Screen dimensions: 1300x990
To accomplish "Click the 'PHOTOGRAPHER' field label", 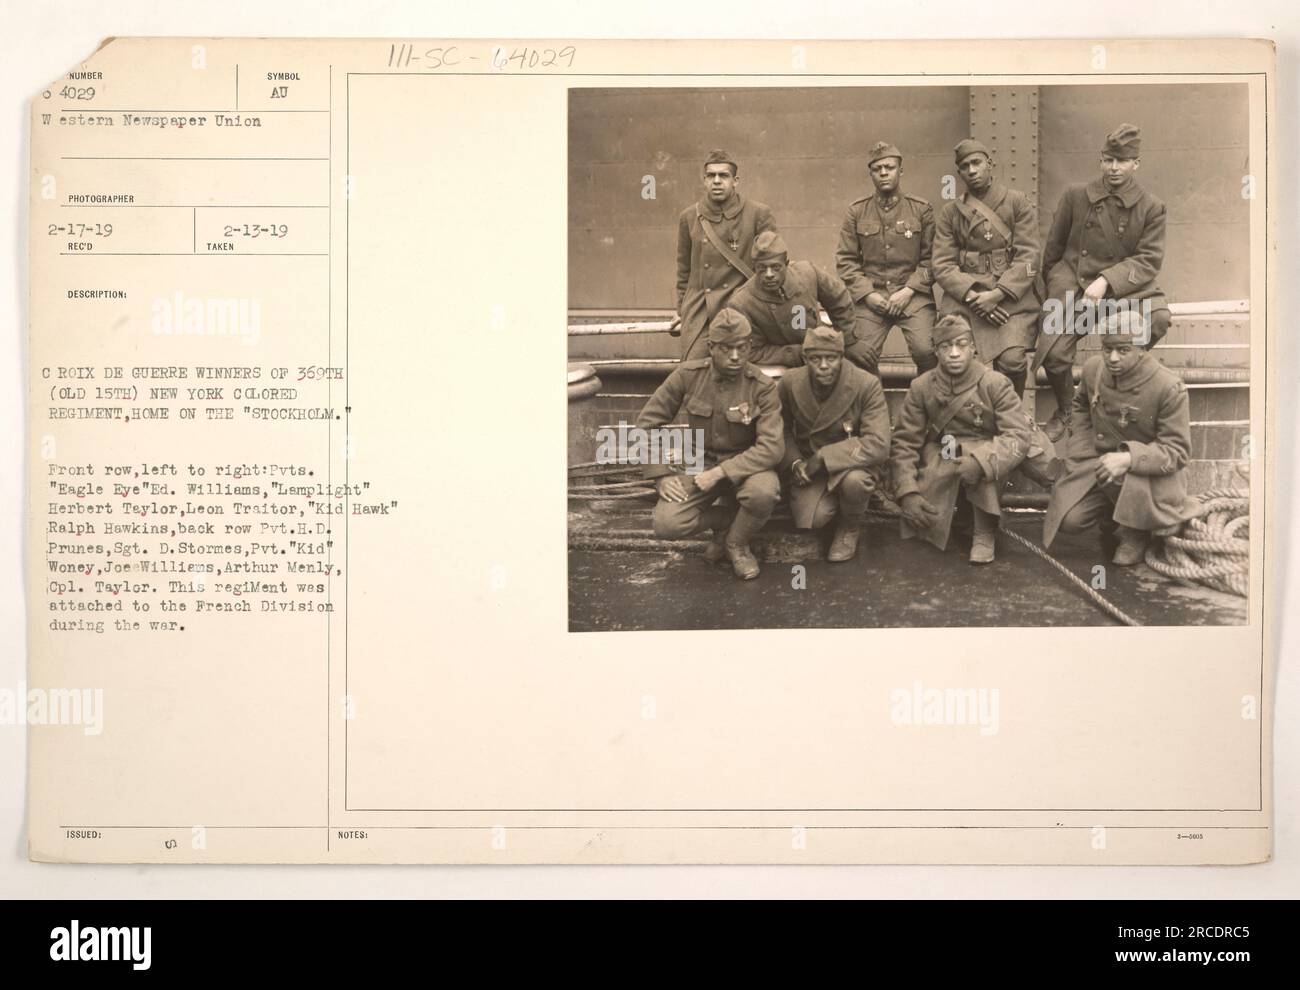I will point(101,199).
